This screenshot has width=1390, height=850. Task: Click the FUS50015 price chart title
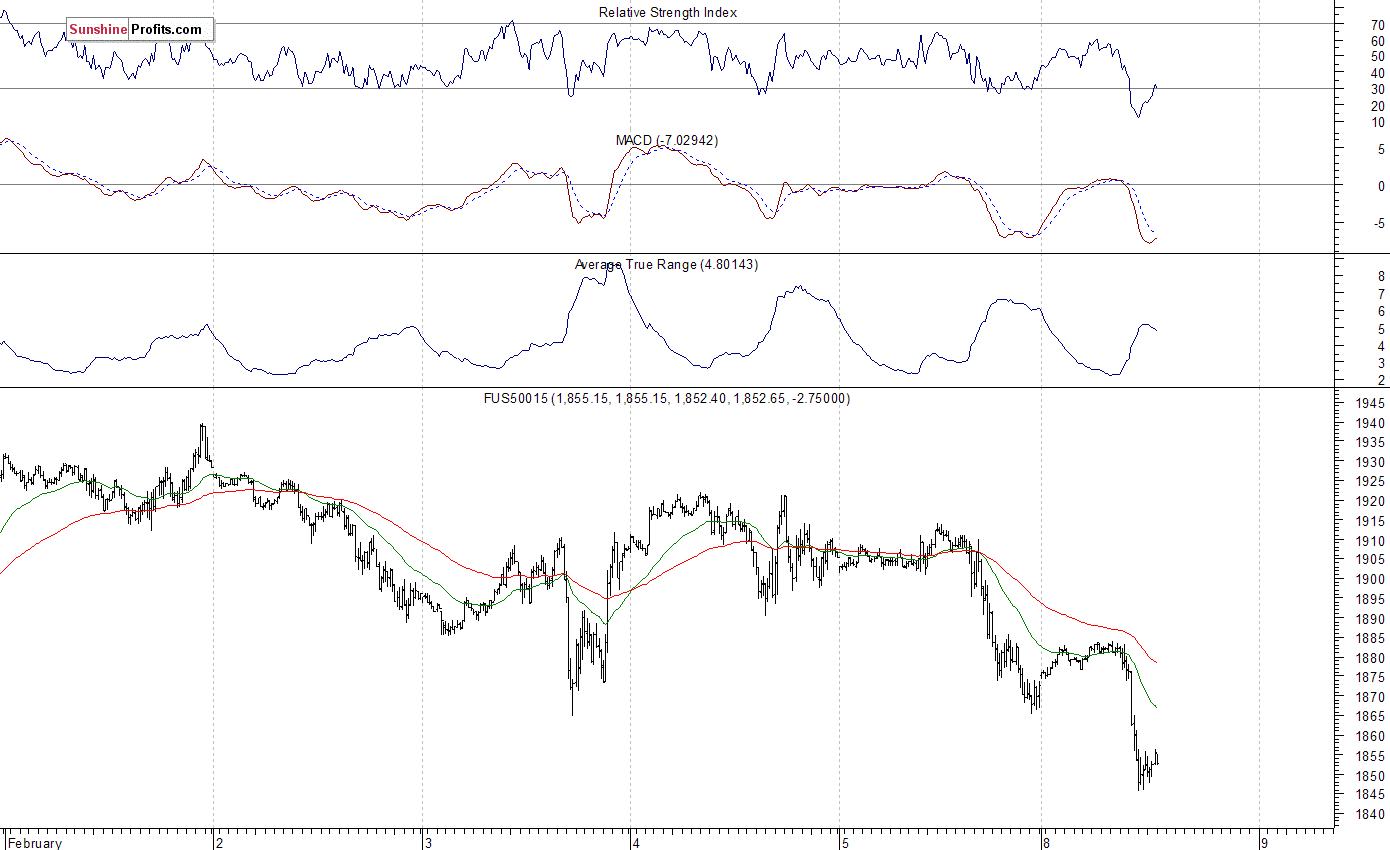click(x=667, y=398)
